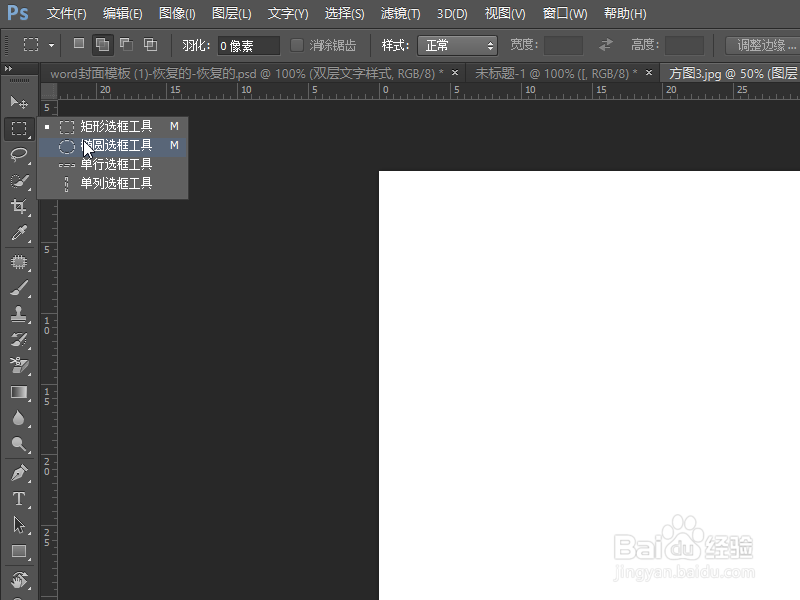Open the tool preset picker dropdown arrow

coord(52,45)
